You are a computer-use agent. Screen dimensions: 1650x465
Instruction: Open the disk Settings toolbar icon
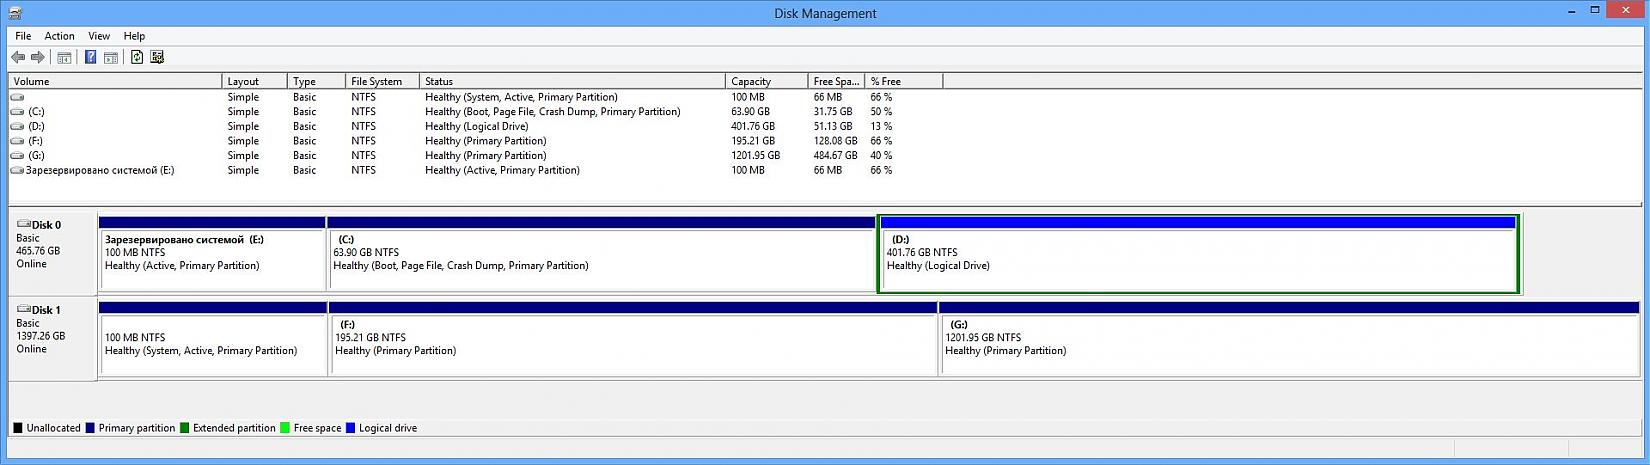tap(157, 58)
